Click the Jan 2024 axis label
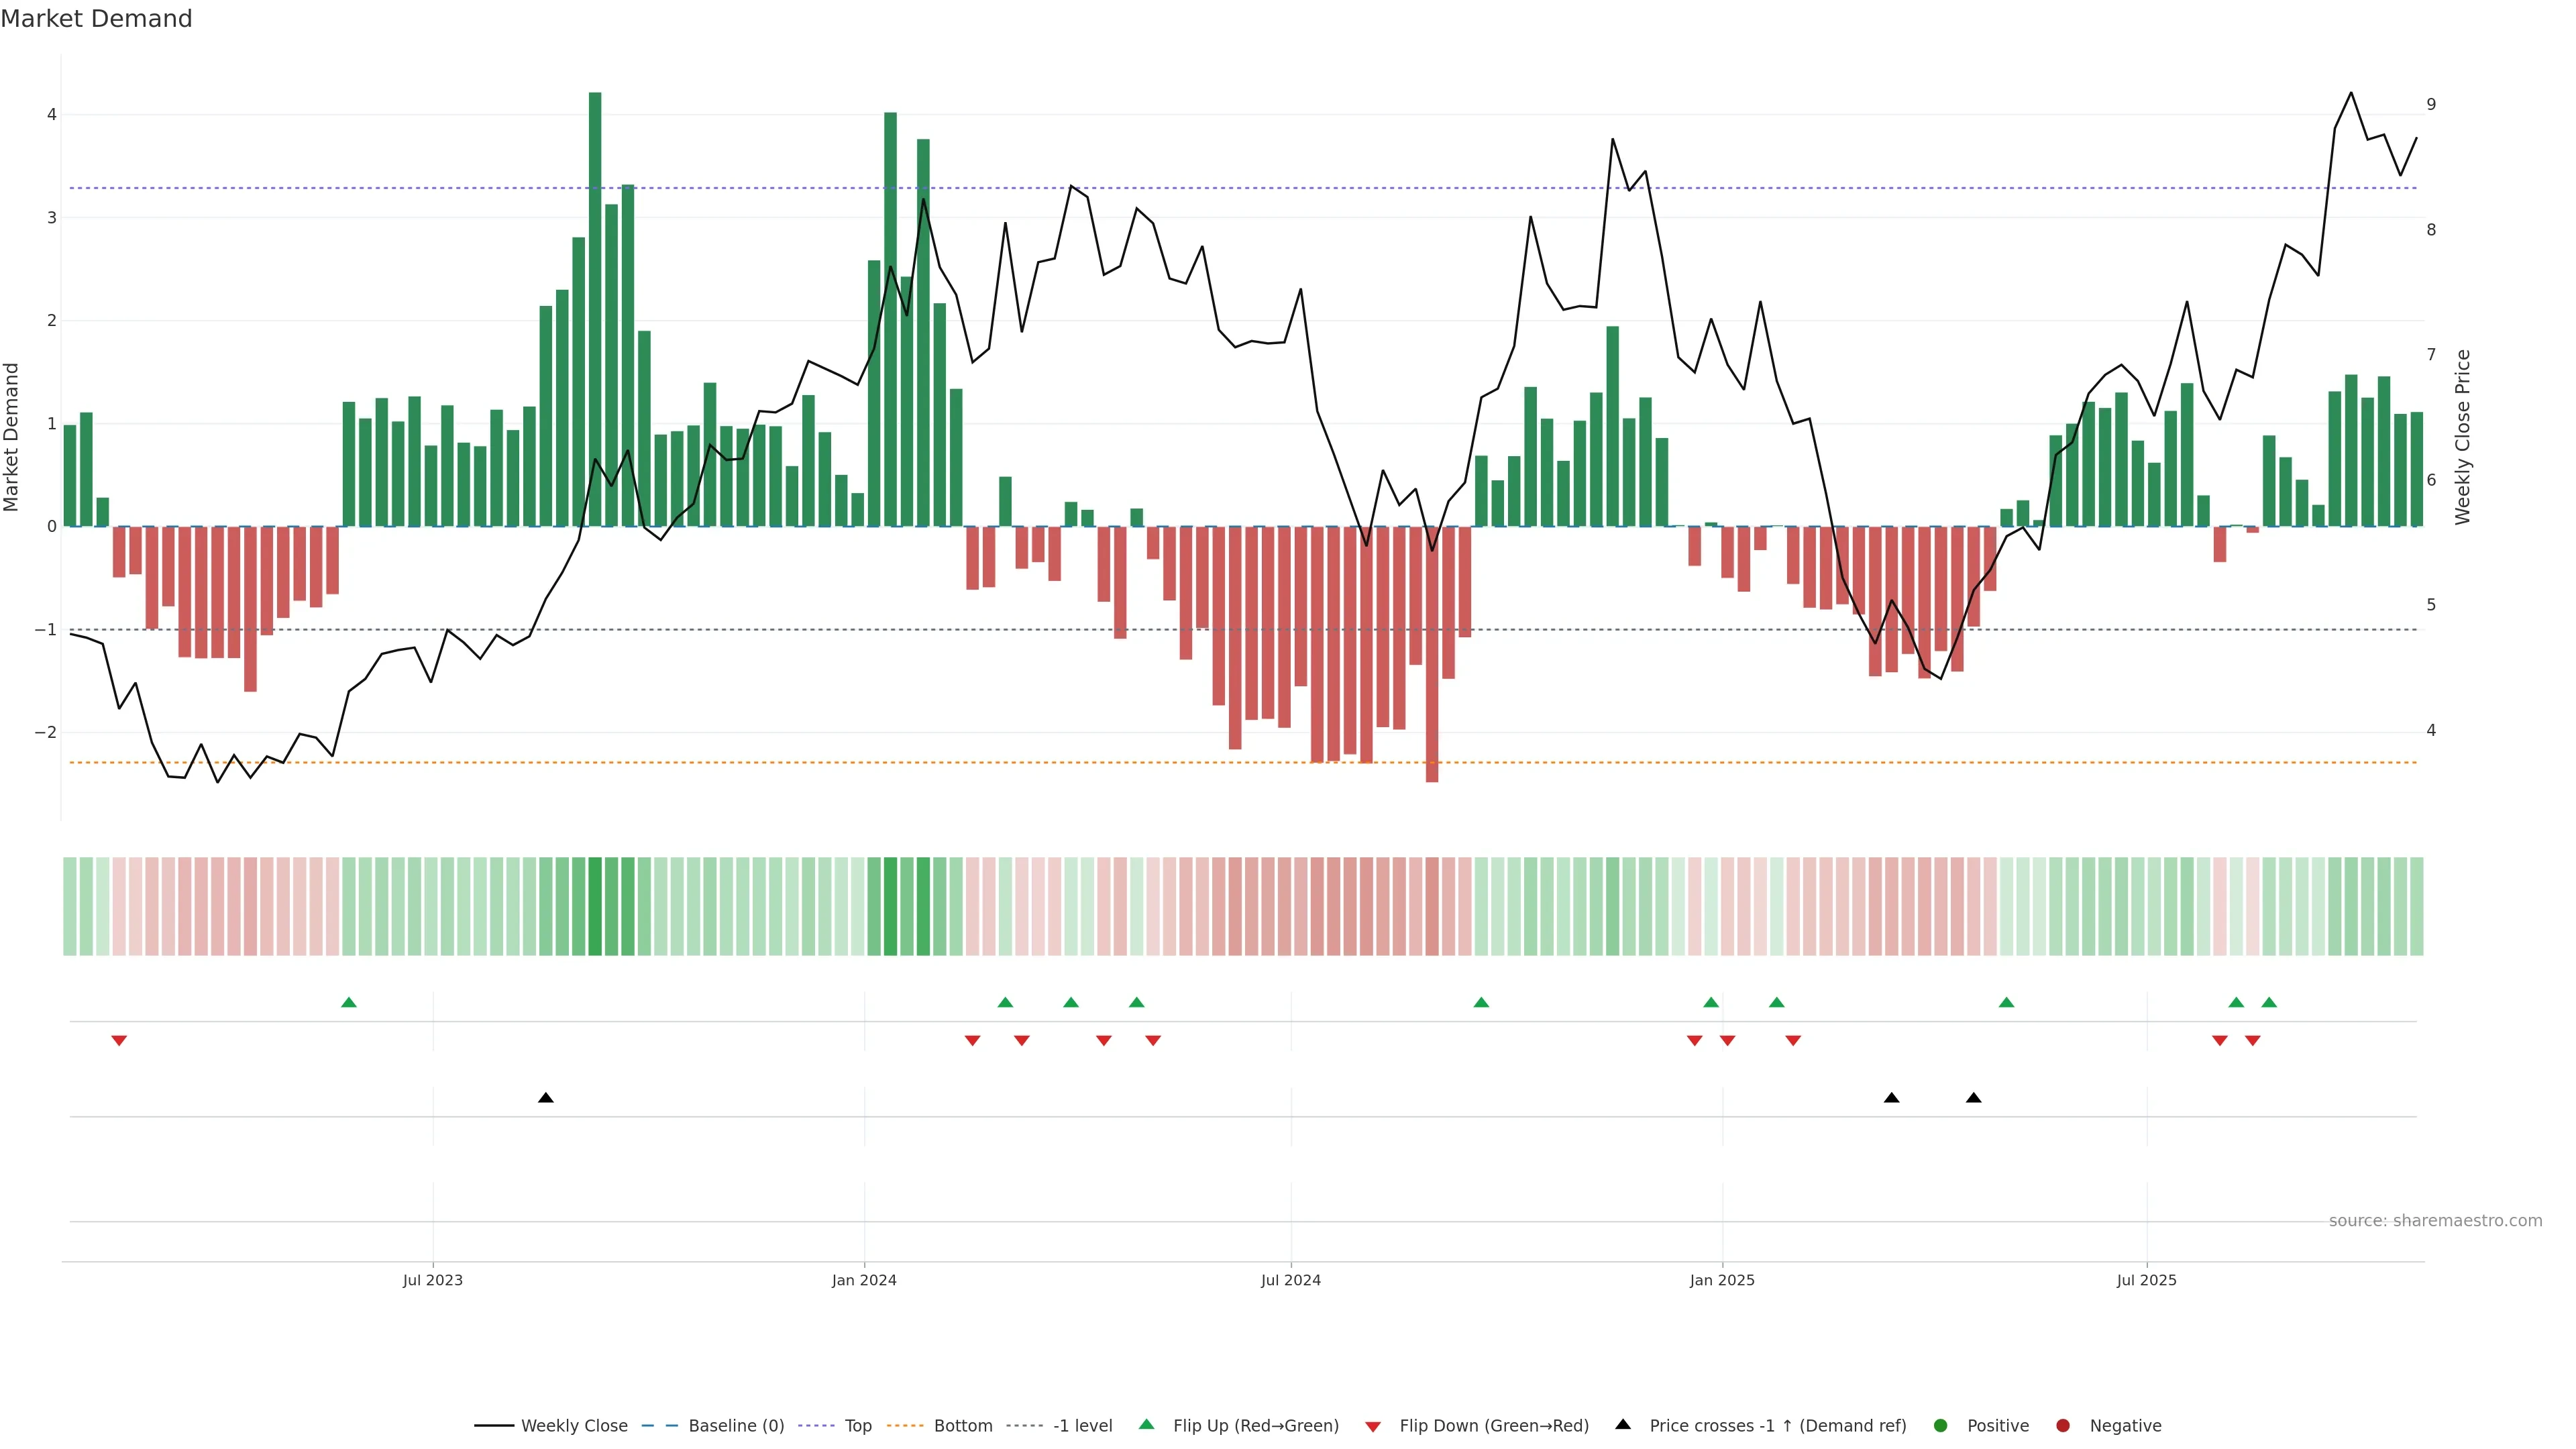The image size is (2576, 1449). (864, 1280)
